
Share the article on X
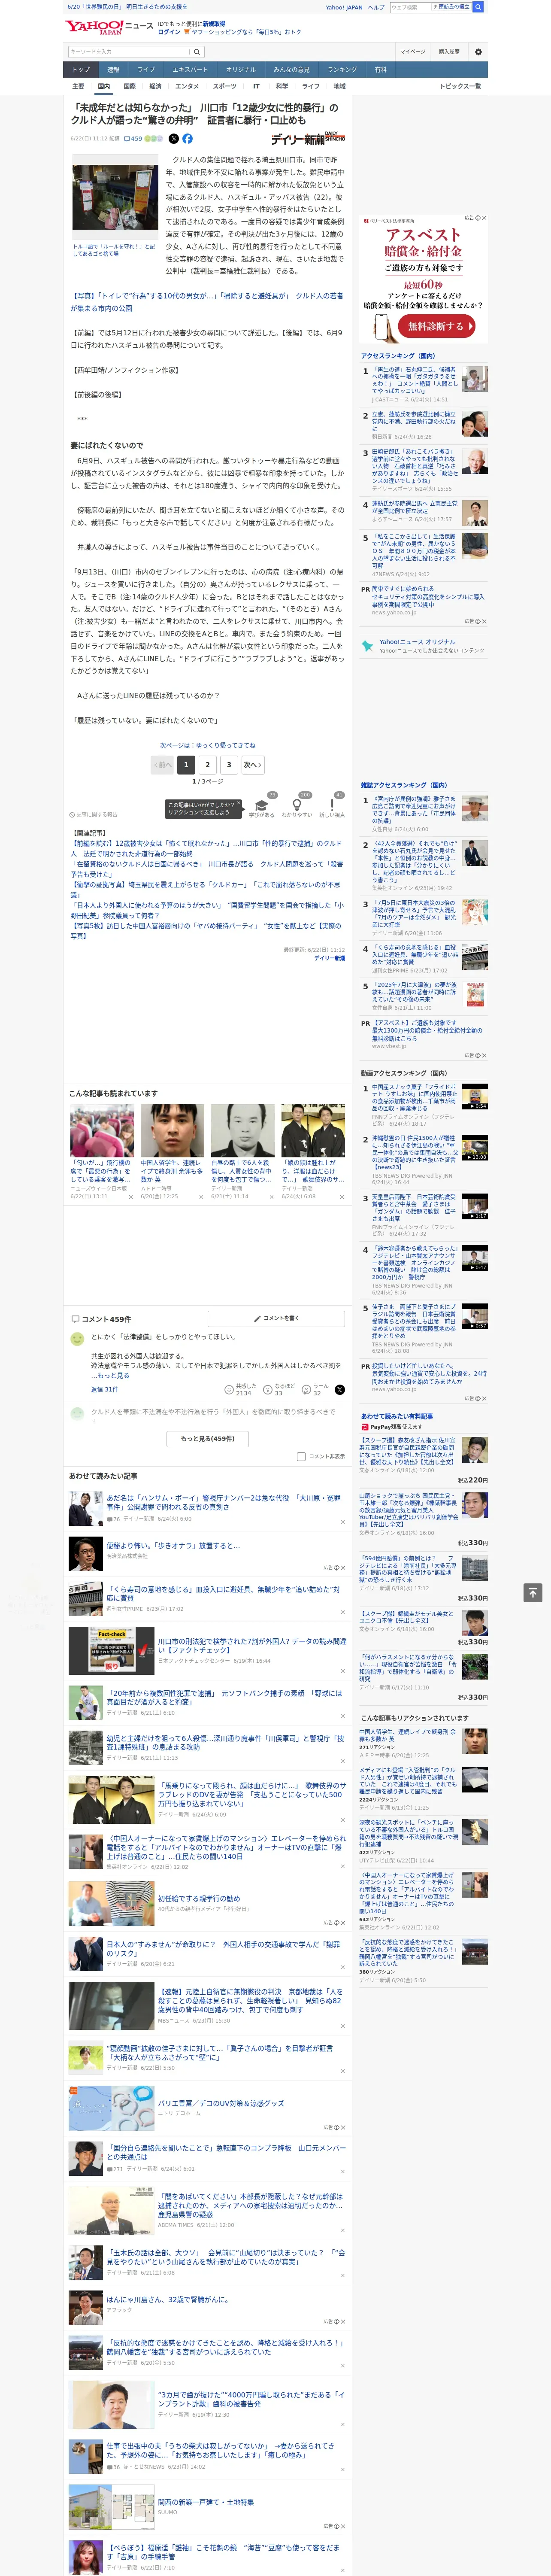(173, 139)
